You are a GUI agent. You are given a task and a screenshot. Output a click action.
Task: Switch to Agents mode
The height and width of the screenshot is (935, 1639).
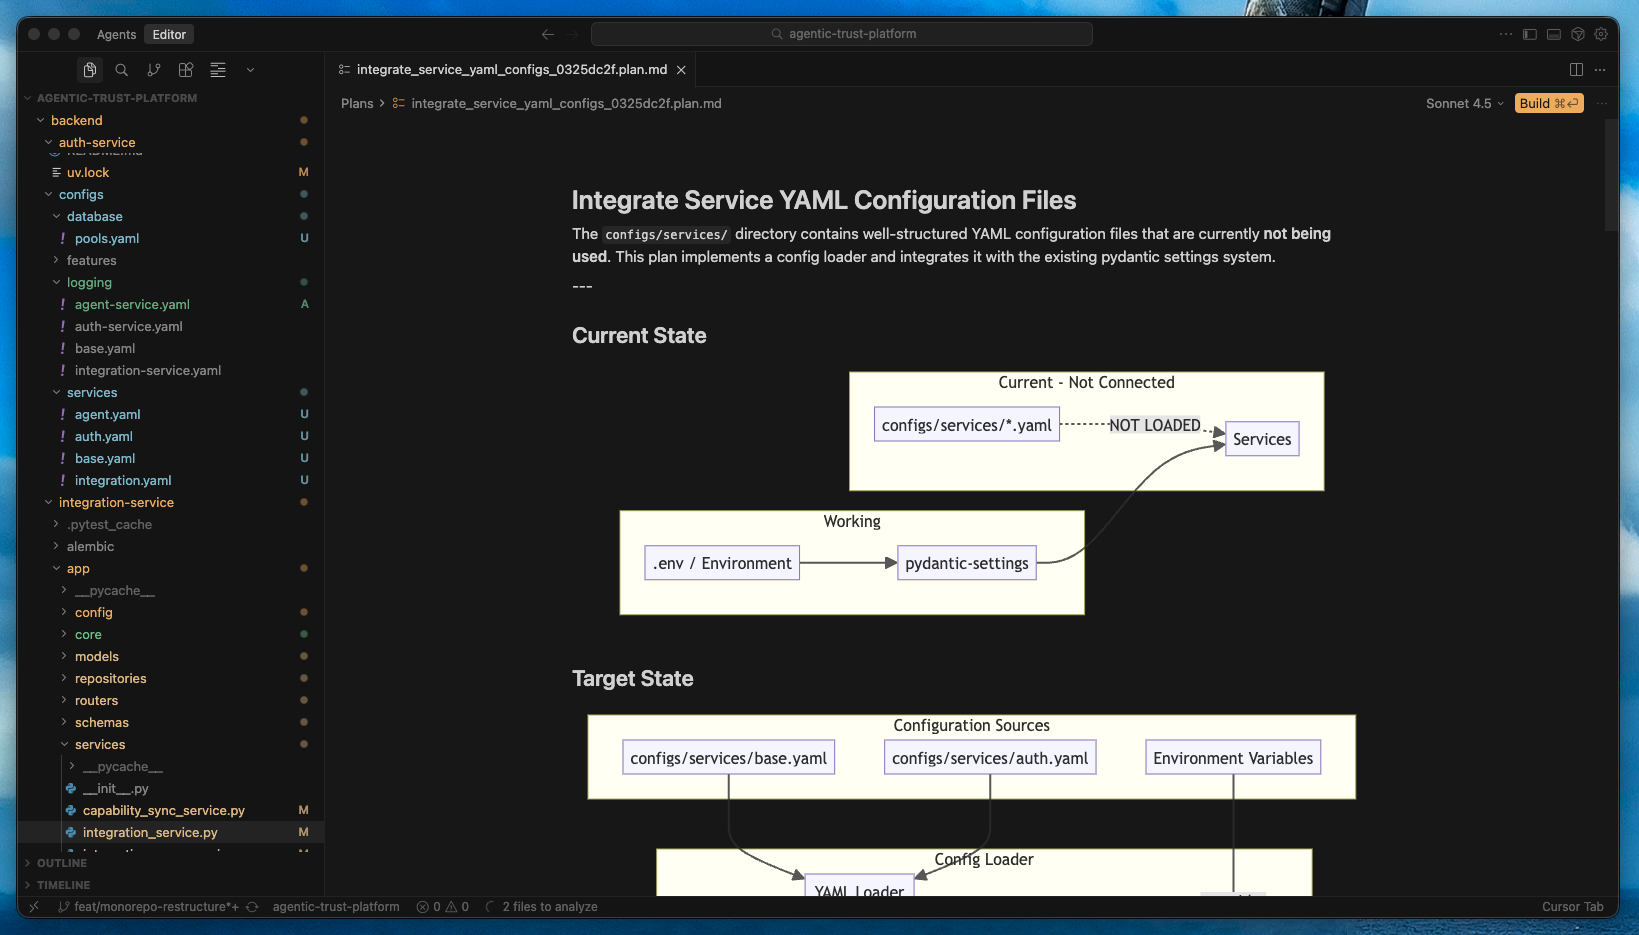pyautogui.click(x=116, y=34)
